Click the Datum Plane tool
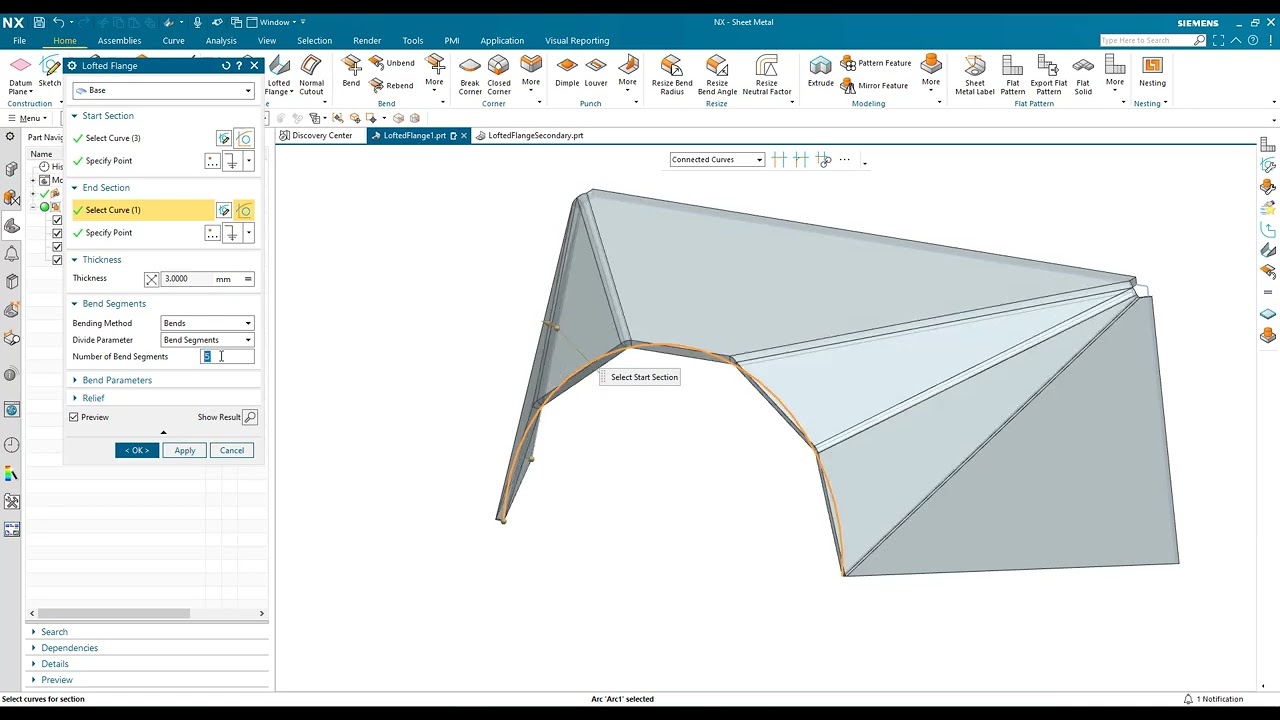The height and width of the screenshot is (720, 1280). point(20,74)
